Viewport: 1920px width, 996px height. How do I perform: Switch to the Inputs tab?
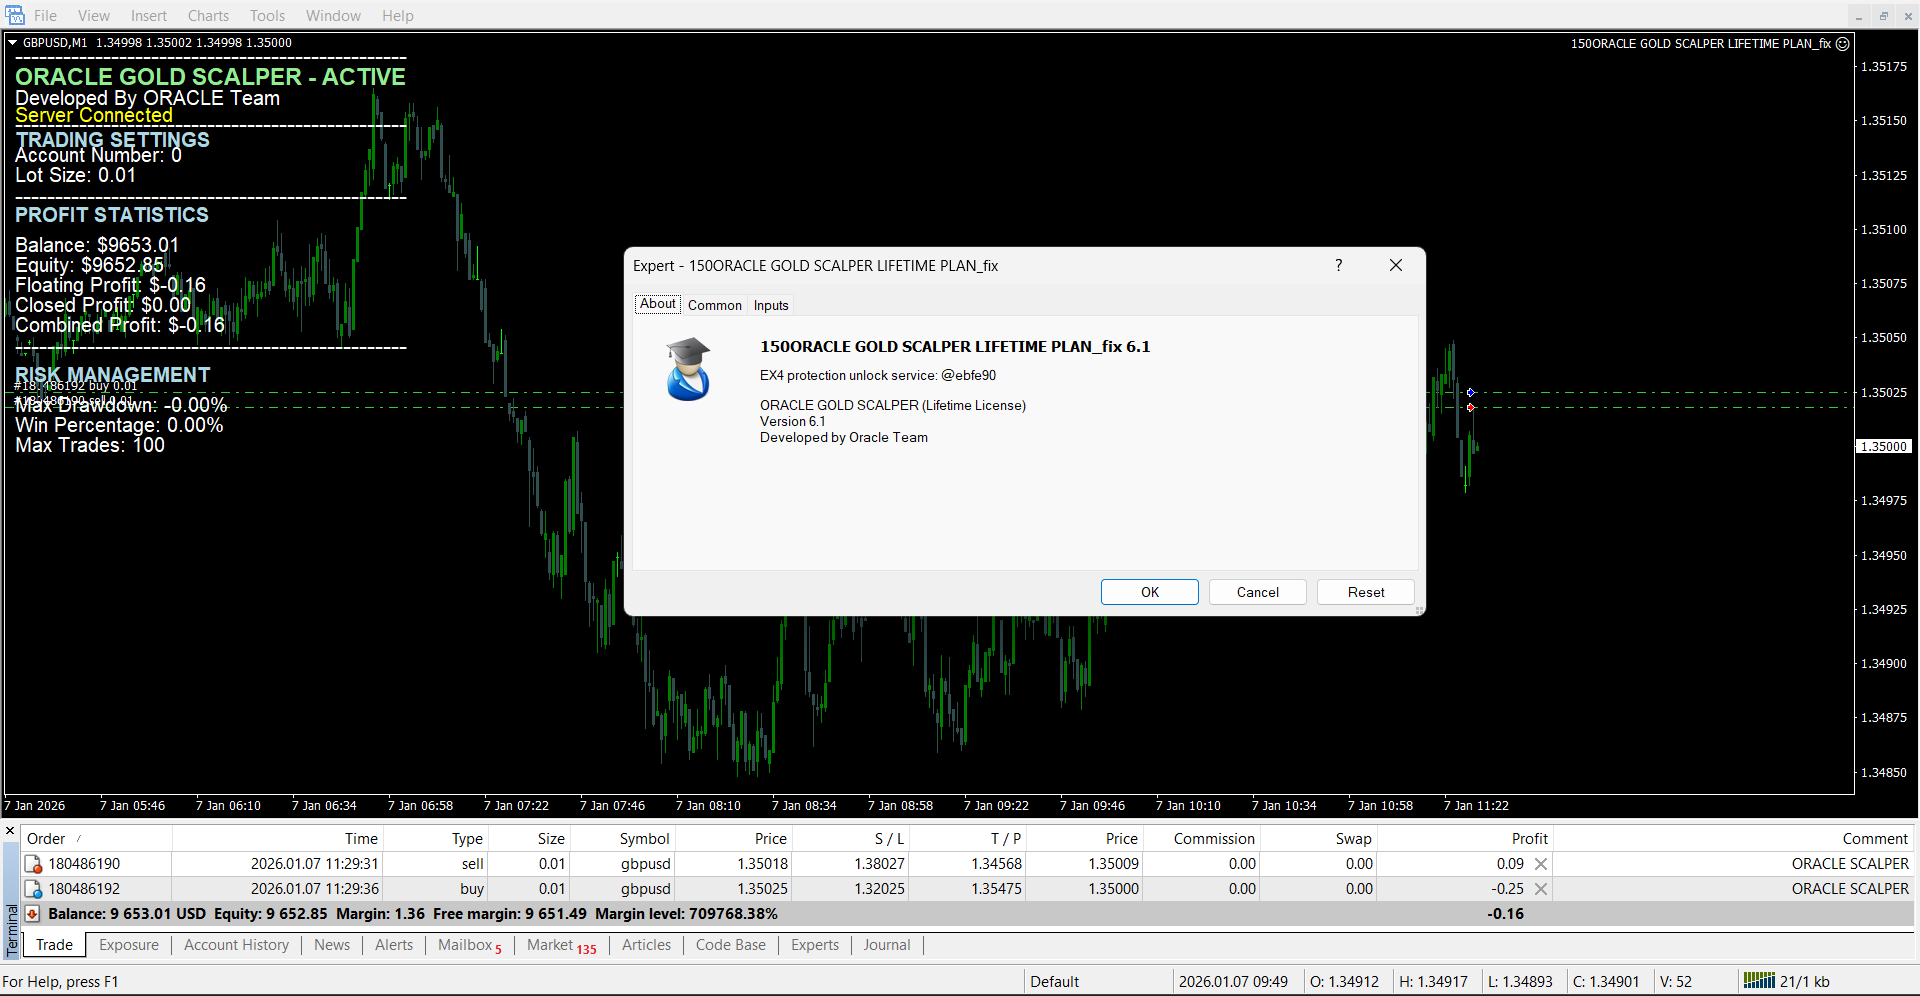pyautogui.click(x=771, y=305)
